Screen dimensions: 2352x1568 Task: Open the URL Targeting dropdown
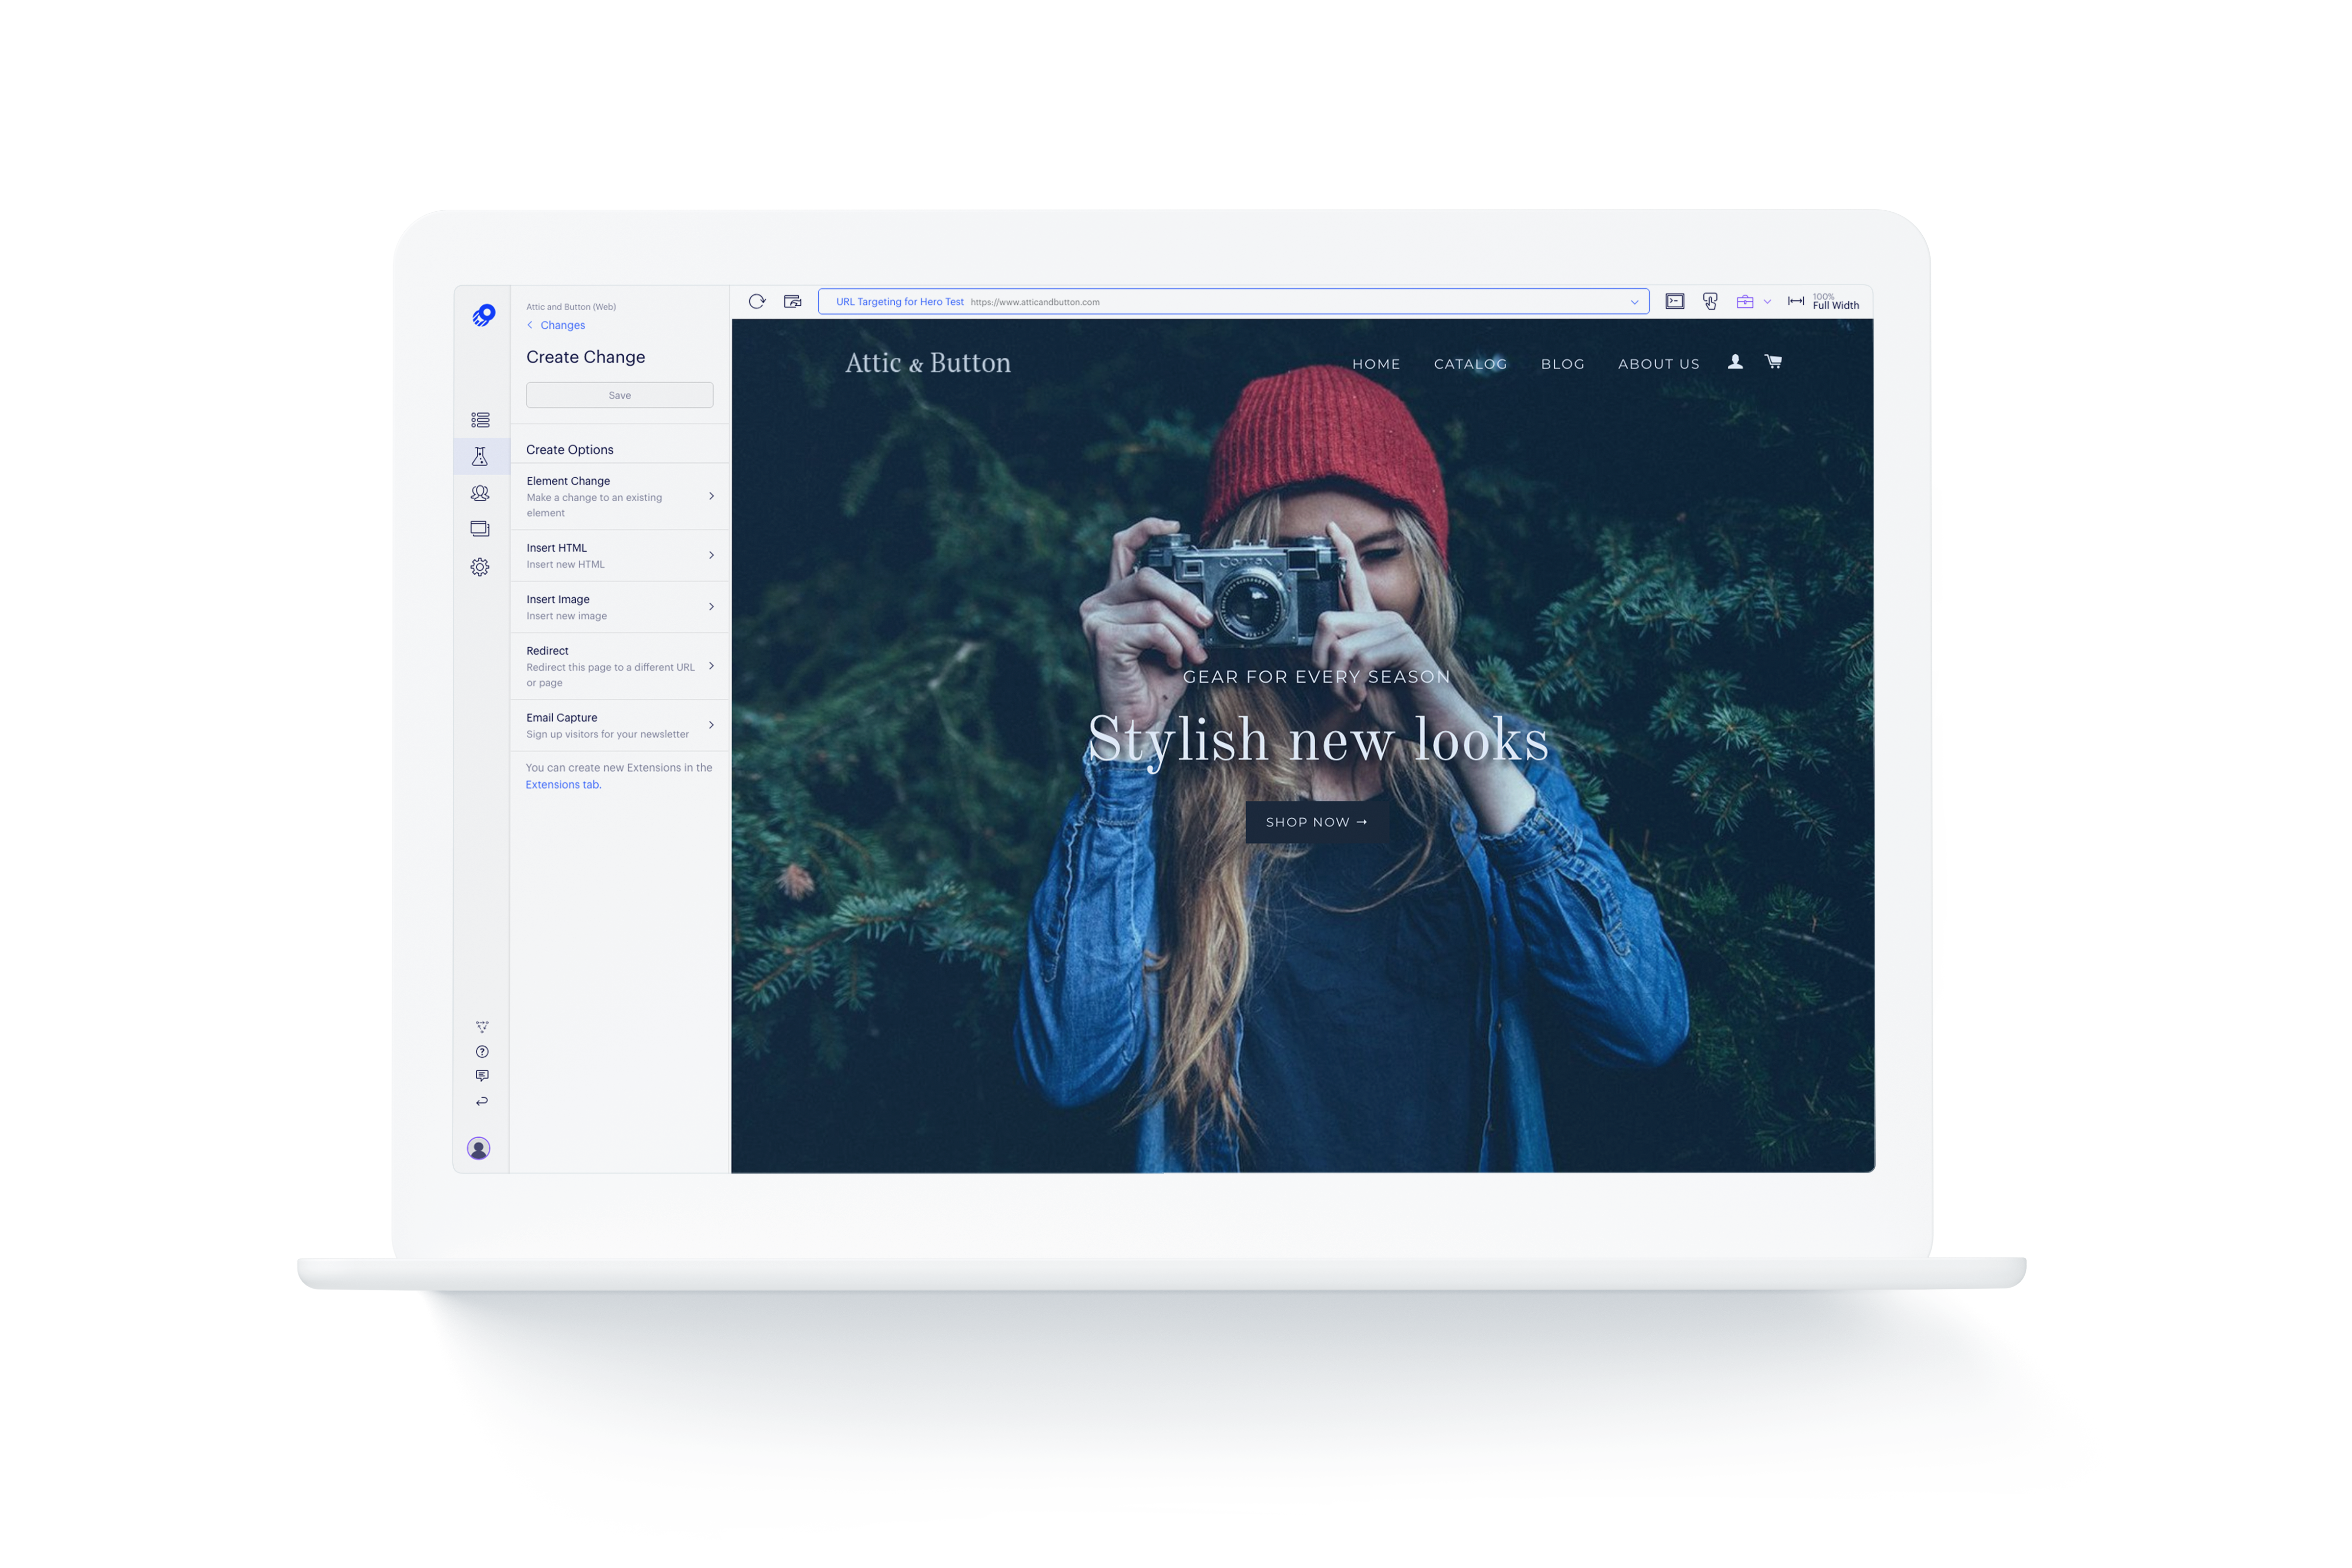(1633, 301)
